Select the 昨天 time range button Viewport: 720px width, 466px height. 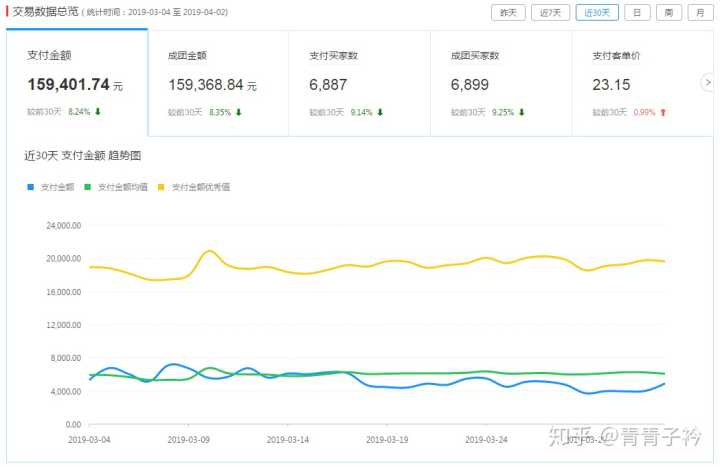click(508, 13)
